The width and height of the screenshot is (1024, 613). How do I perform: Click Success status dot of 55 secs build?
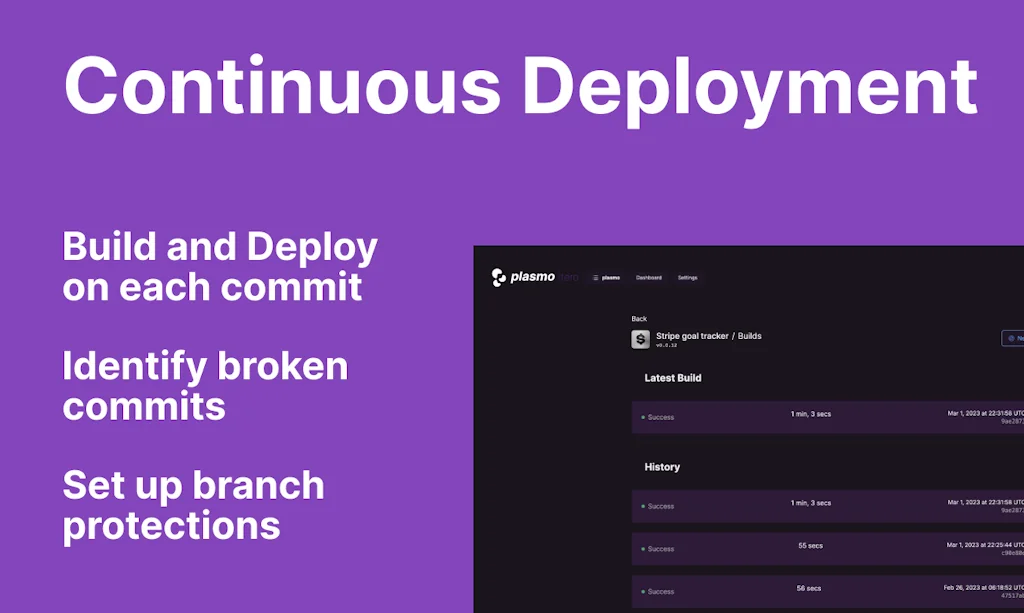(x=643, y=549)
